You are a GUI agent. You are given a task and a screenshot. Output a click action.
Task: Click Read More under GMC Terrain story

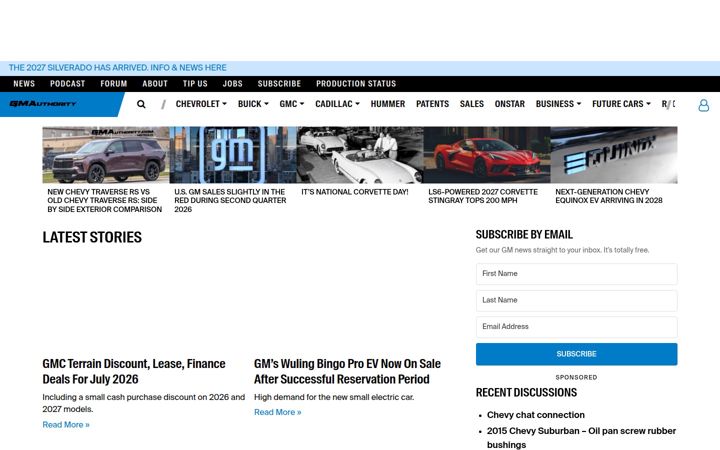click(66, 425)
